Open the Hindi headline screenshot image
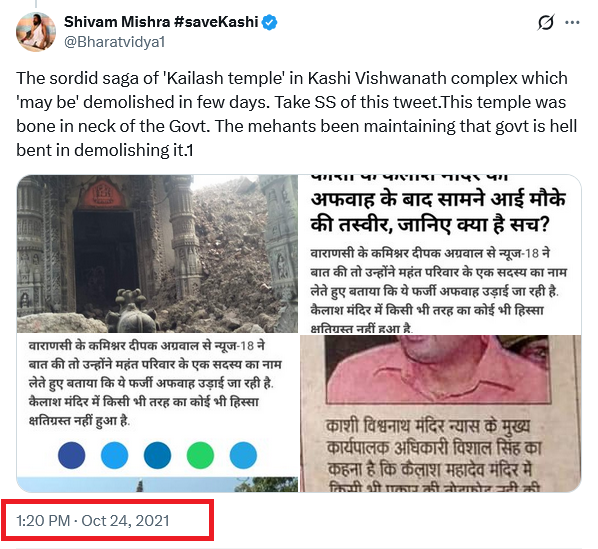598x549 pixels. (x=440, y=254)
